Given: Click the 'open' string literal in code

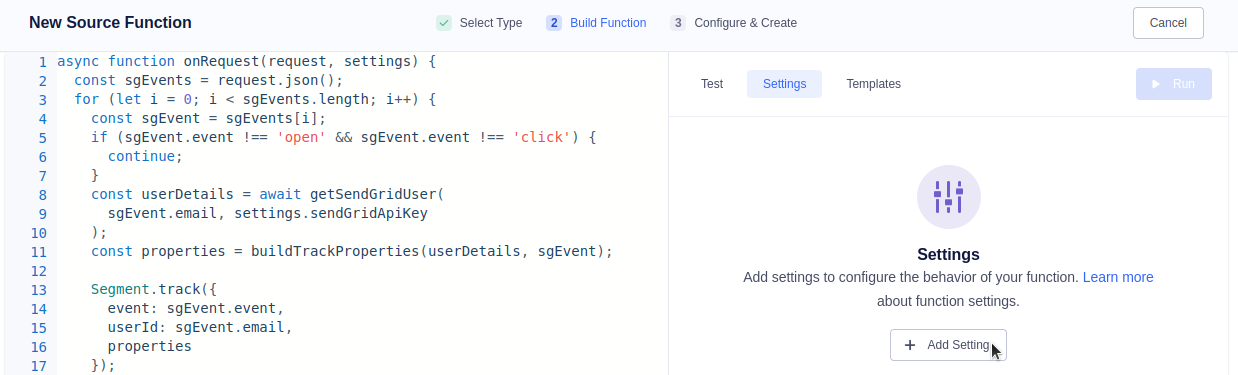Looking at the screenshot, I should (302, 137).
